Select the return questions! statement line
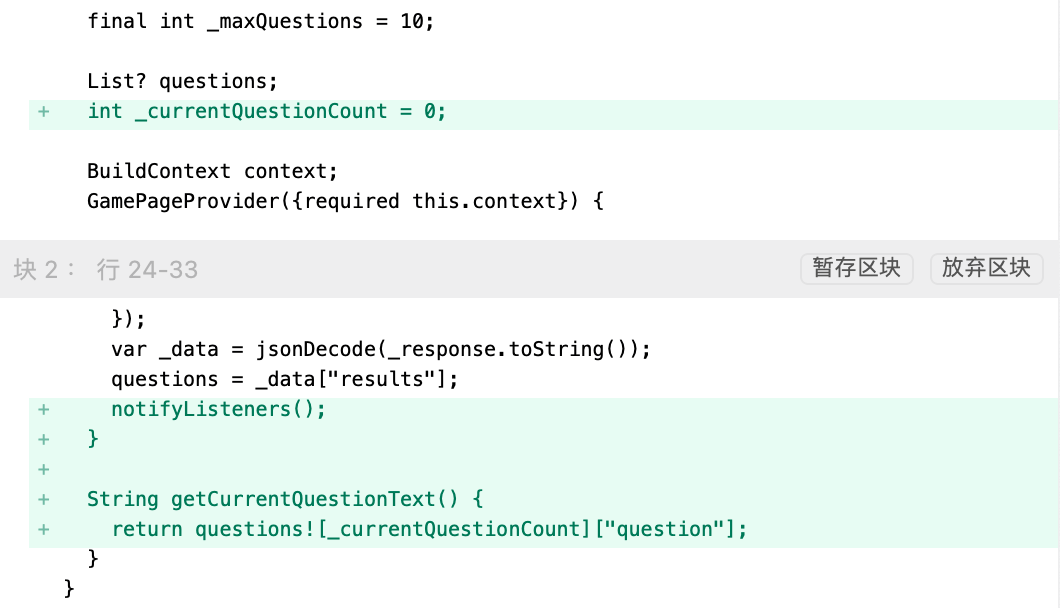 [x=429, y=529]
